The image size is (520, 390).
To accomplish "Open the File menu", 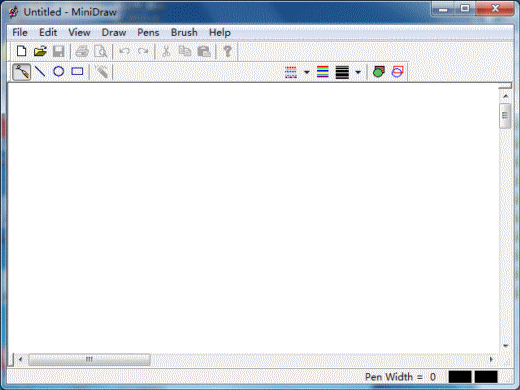I will [x=20, y=32].
